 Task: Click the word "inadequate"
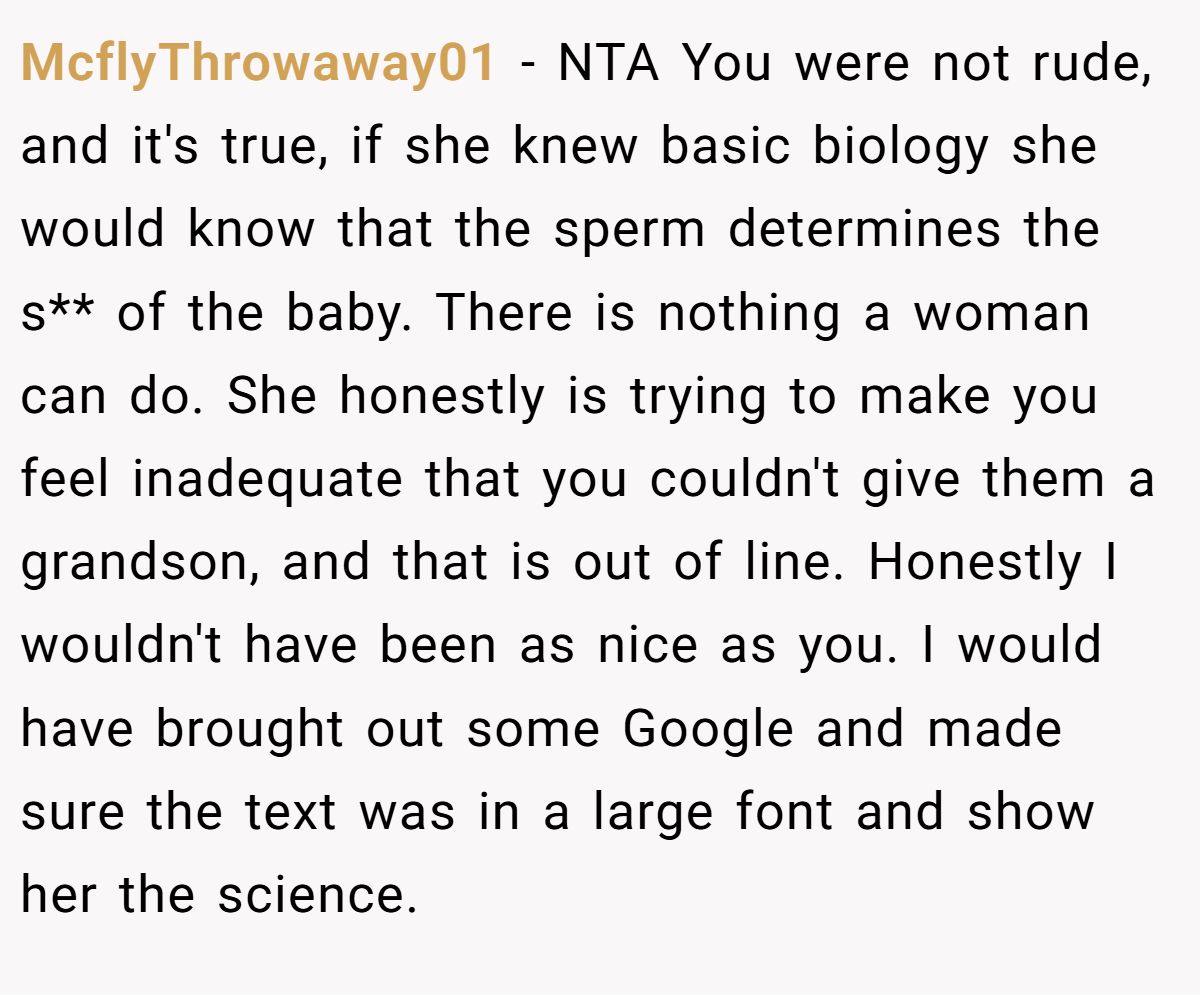267,480
